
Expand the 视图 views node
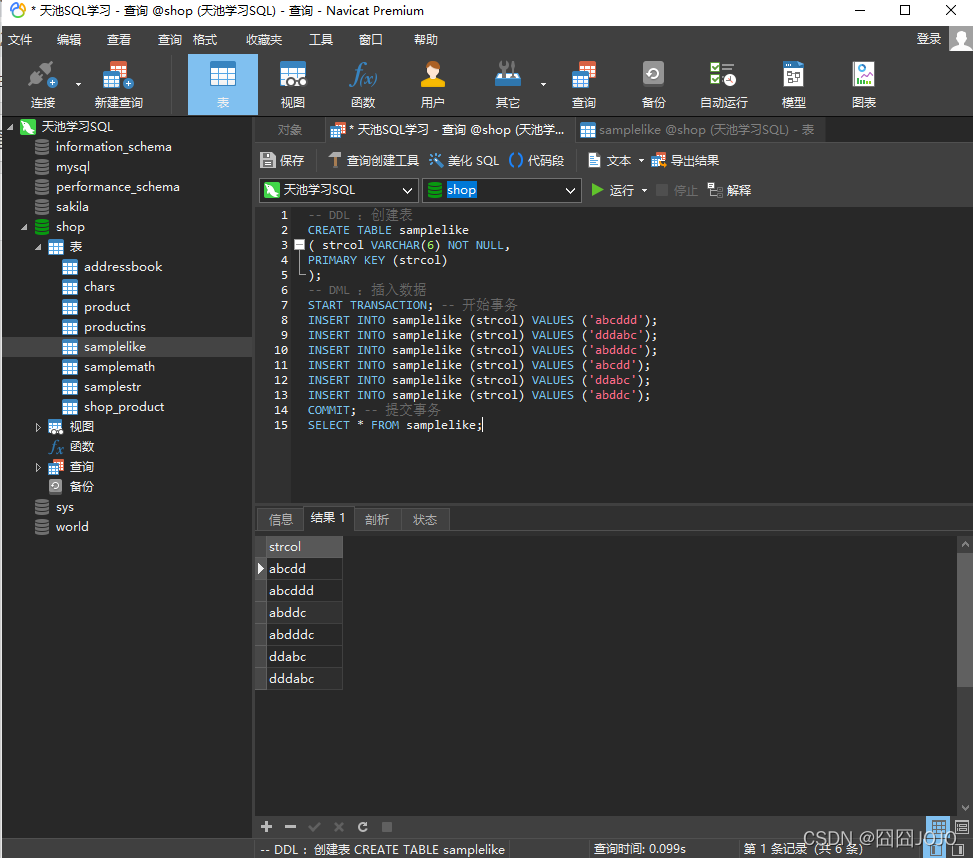point(38,427)
